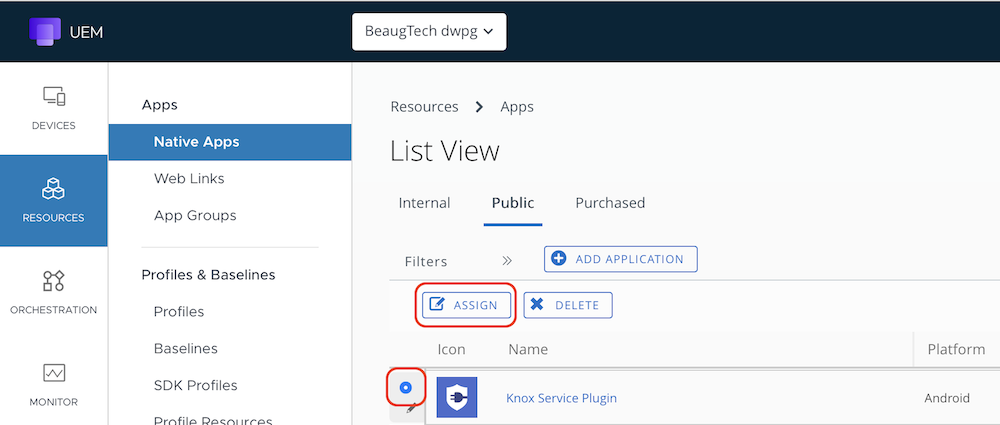
Task: Click the Add Application button
Action: tap(620, 259)
